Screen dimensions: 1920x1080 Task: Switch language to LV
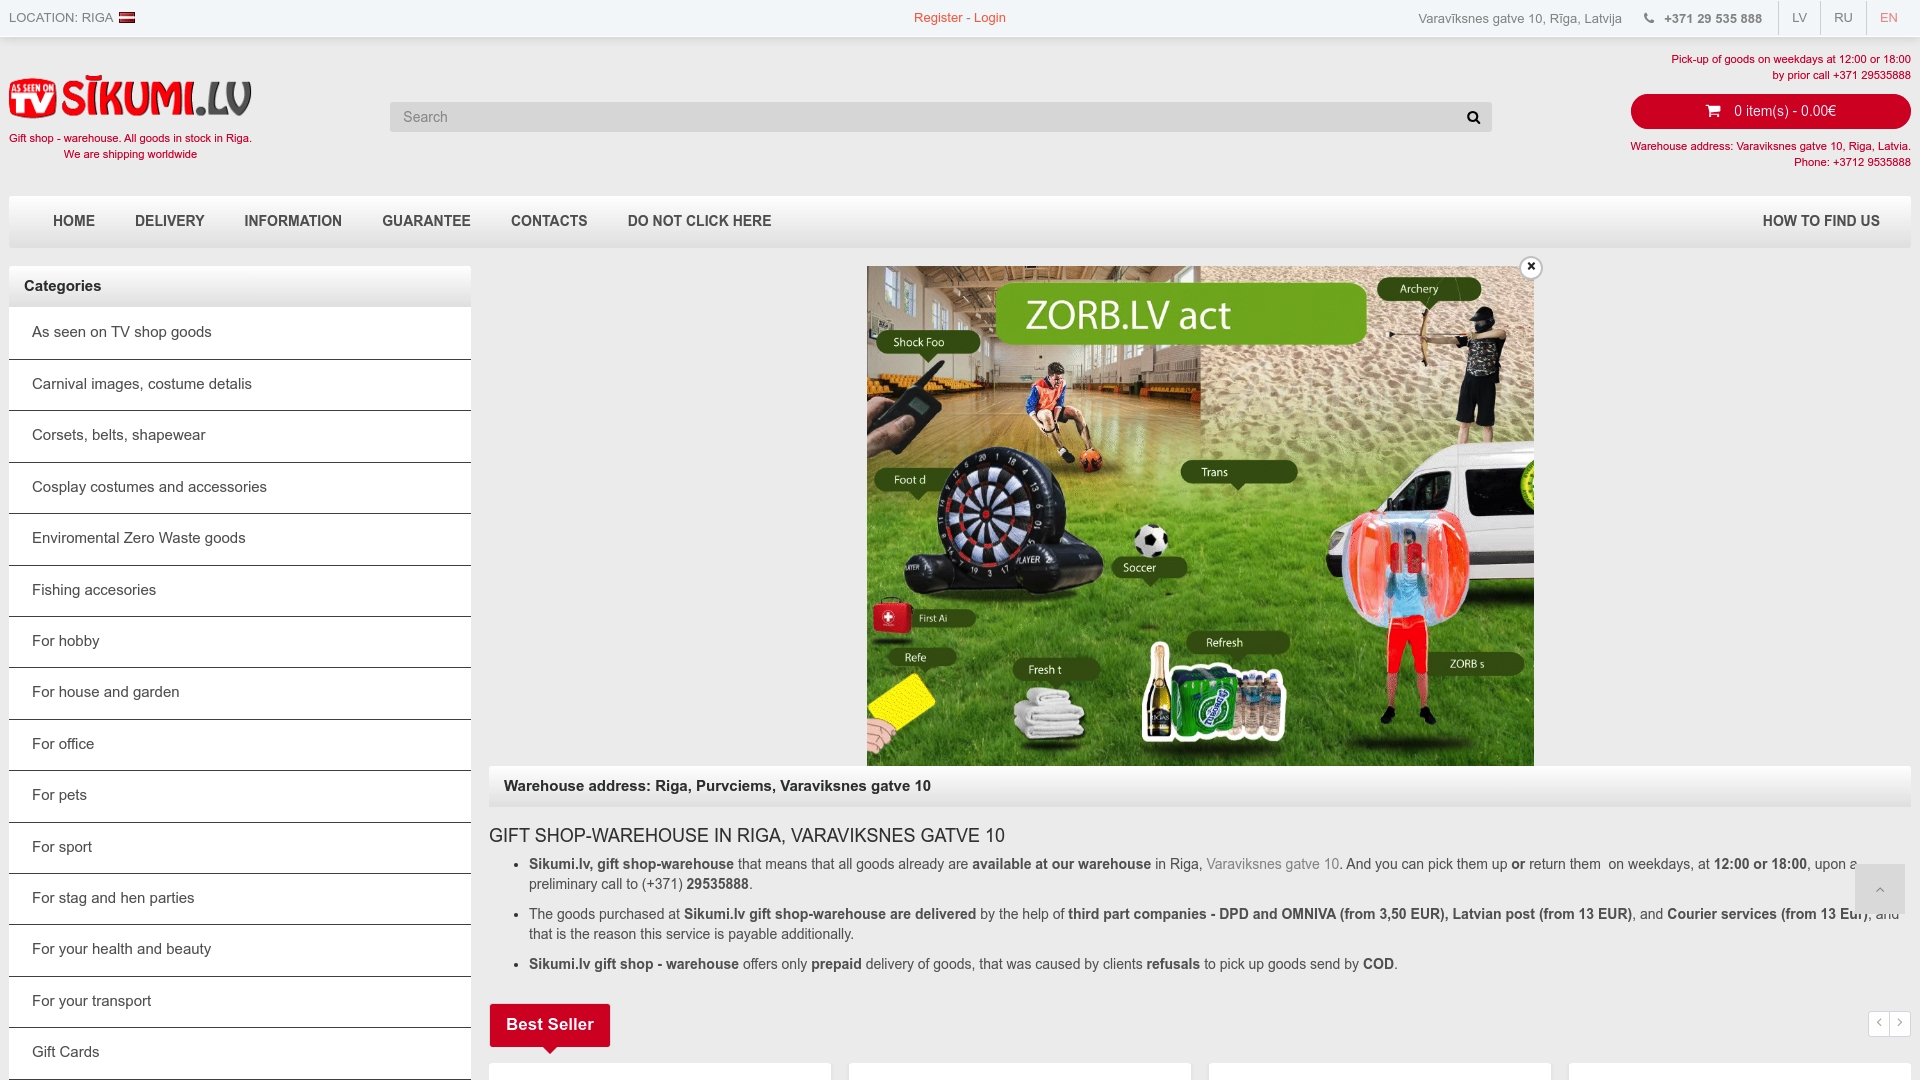pos(1799,18)
